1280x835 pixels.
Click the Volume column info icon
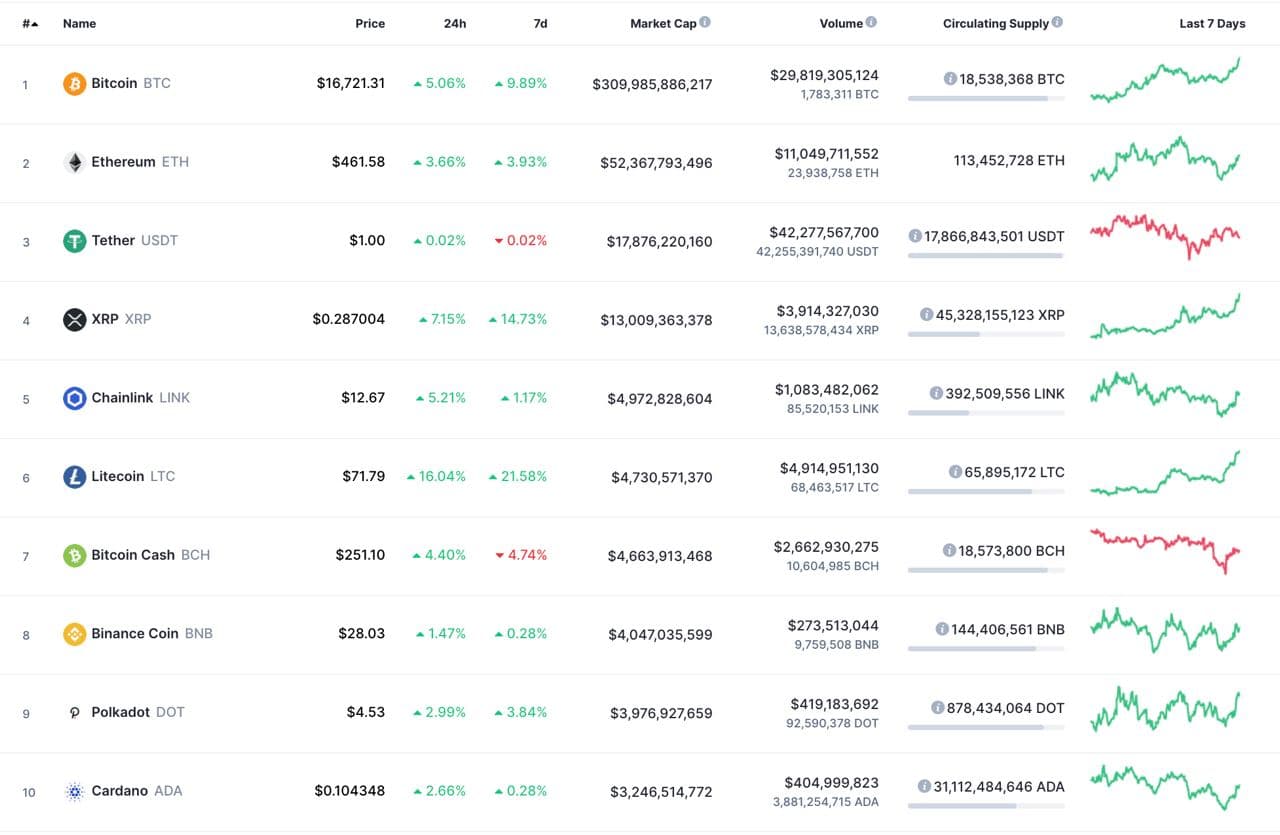point(871,22)
